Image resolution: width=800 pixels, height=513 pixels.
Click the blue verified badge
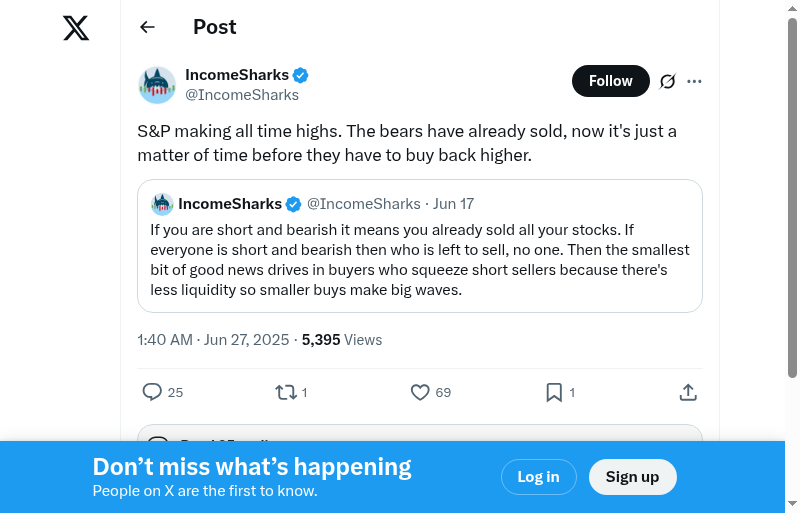coord(300,75)
